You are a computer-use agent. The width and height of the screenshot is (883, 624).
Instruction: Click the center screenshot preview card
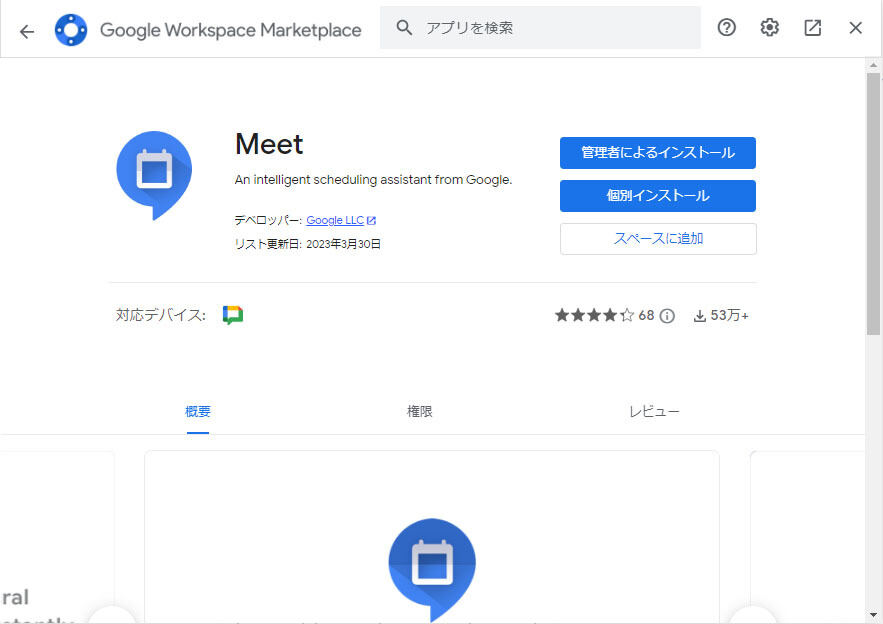[x=432, y=537]
